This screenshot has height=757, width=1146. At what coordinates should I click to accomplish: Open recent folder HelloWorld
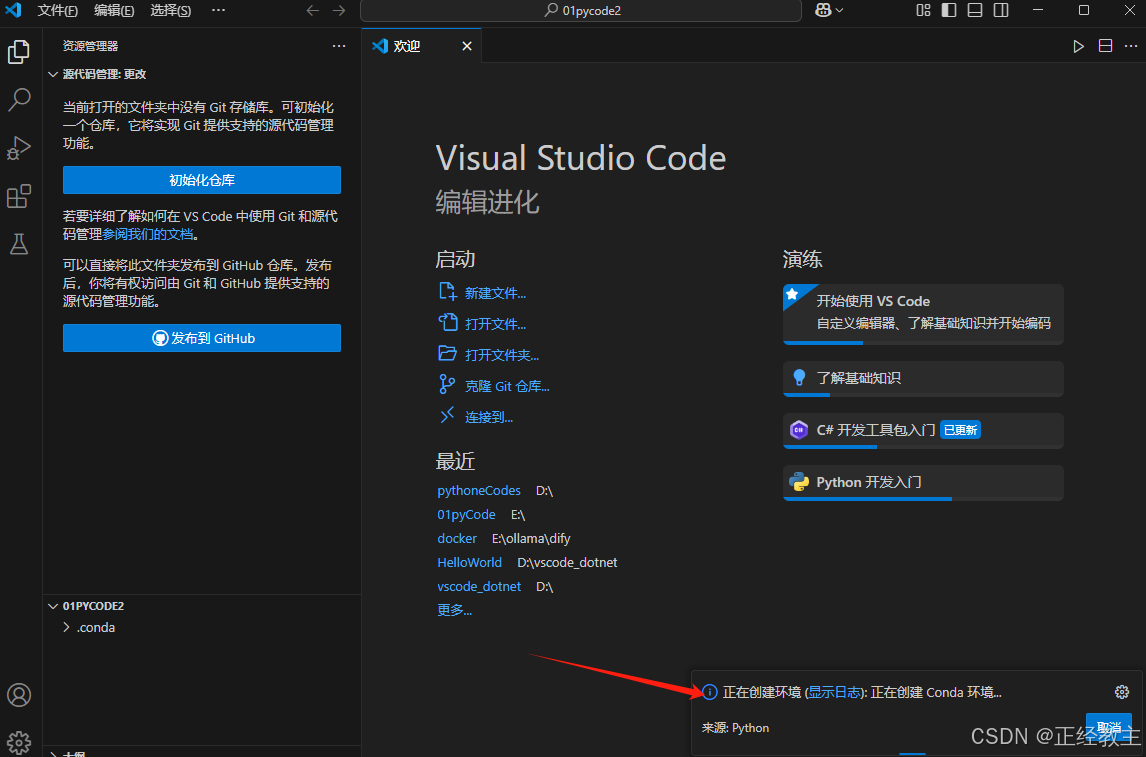(469, 563)
